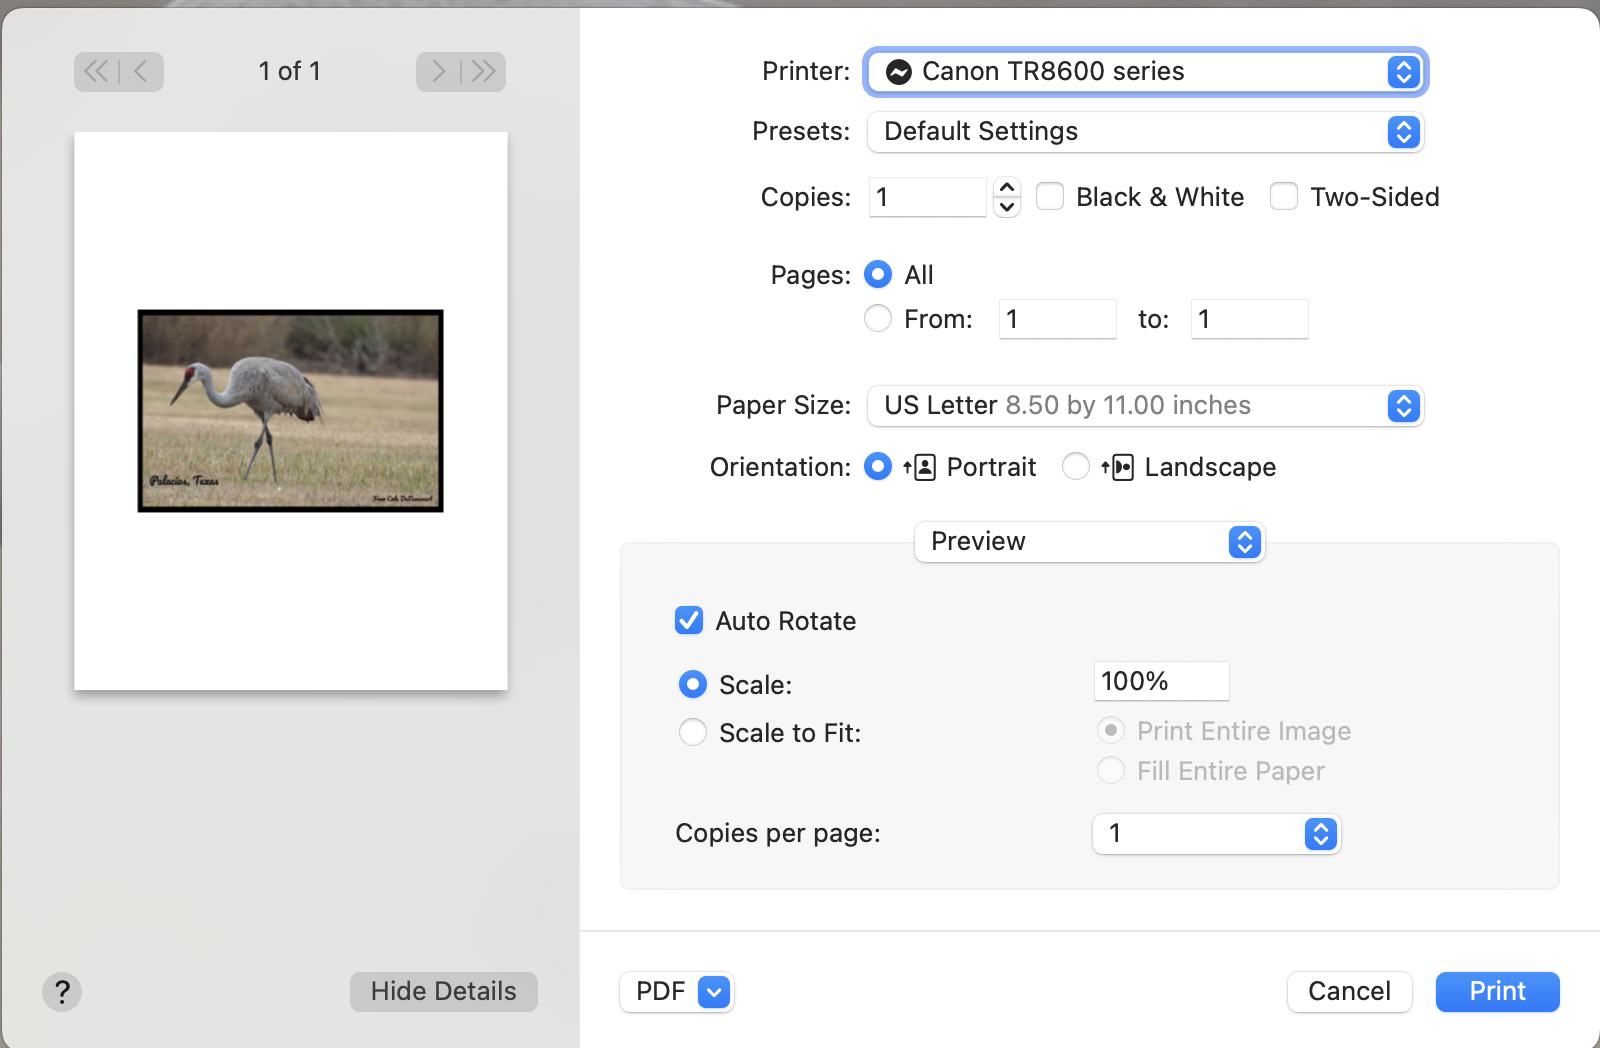This screenshot has width=1600, height=1048.
Task: Select the Scale to Fit radio button
Action: point(693,733)
